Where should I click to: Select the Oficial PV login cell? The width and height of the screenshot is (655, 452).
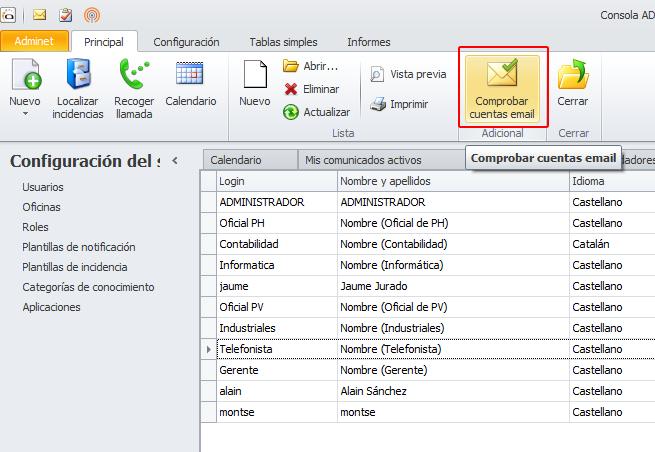click(277, 307)
